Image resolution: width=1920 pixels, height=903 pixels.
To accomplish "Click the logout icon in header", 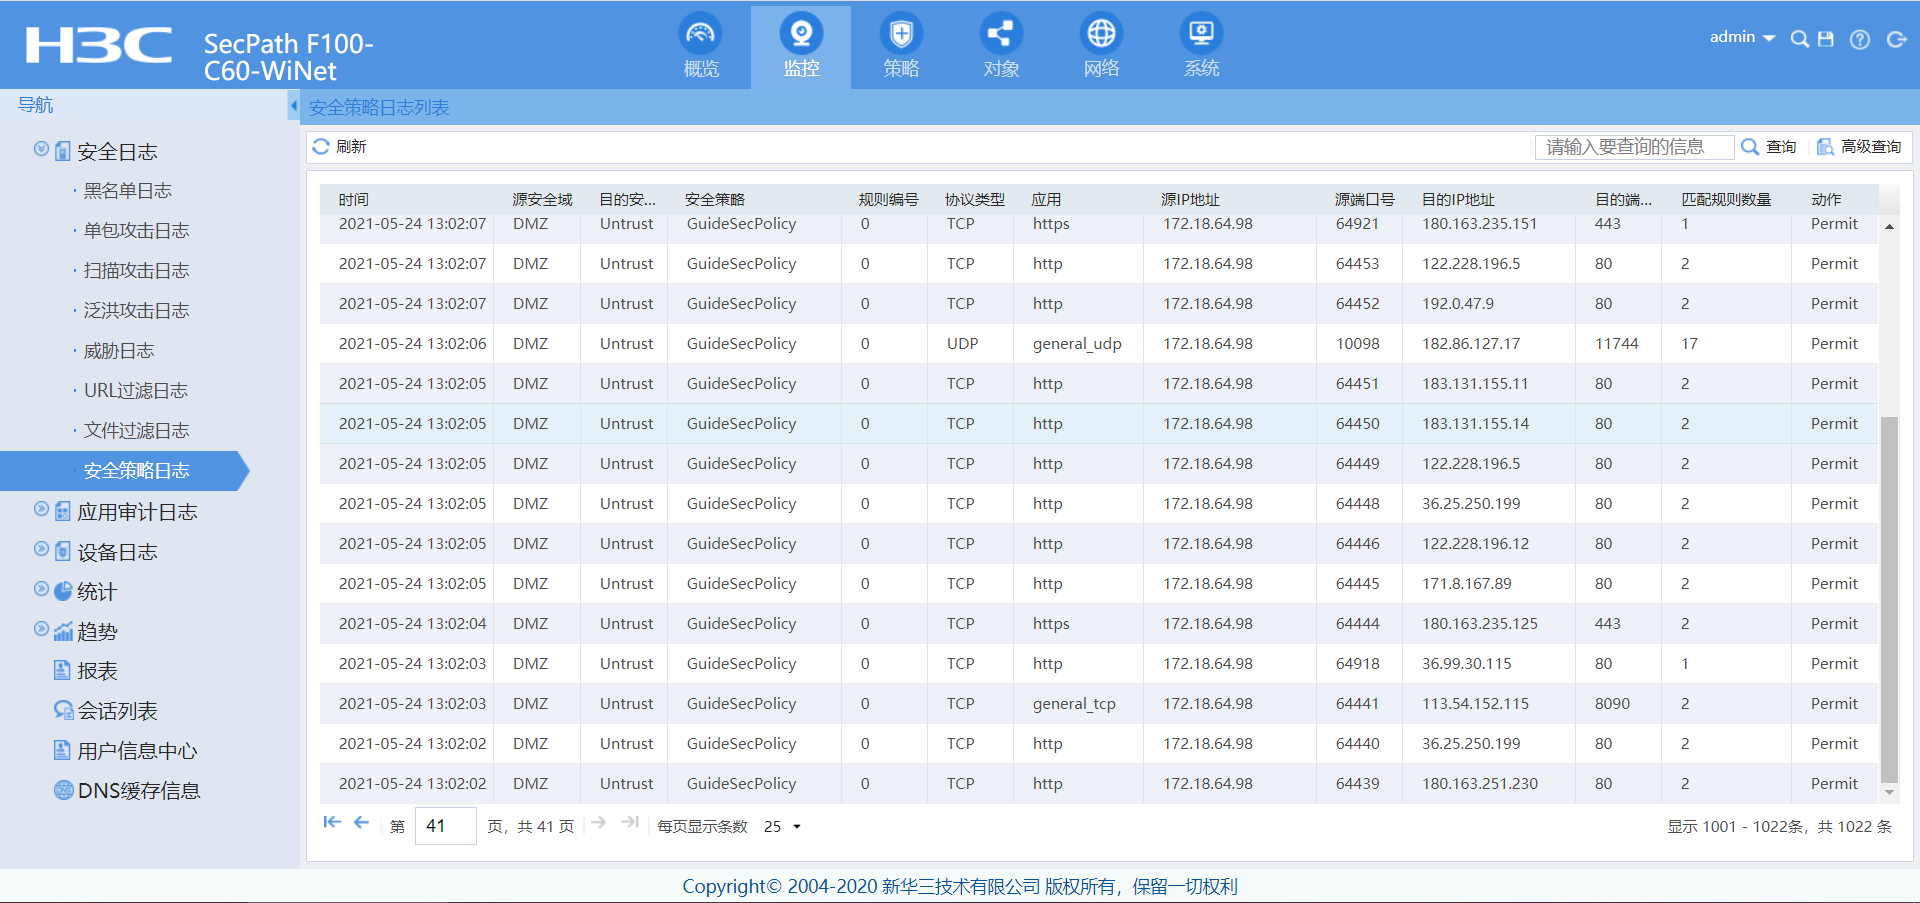I will pyautogui.click(x=1896, y=39).
